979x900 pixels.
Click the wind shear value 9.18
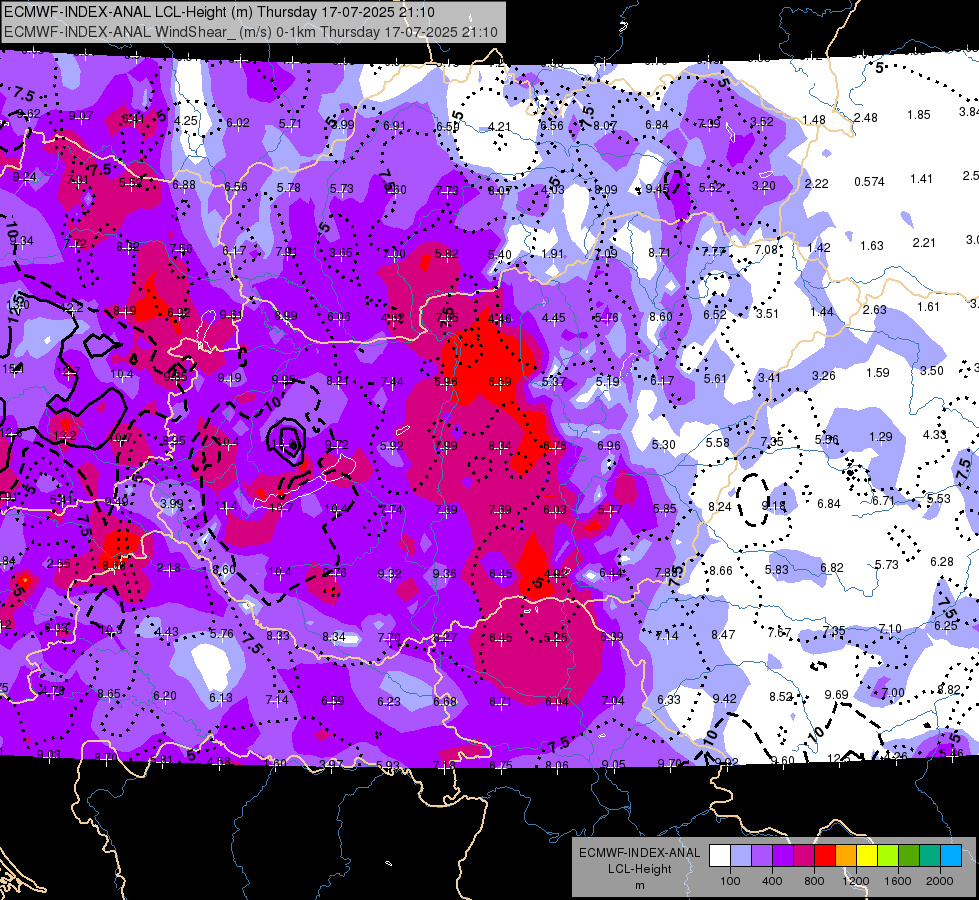774,506
